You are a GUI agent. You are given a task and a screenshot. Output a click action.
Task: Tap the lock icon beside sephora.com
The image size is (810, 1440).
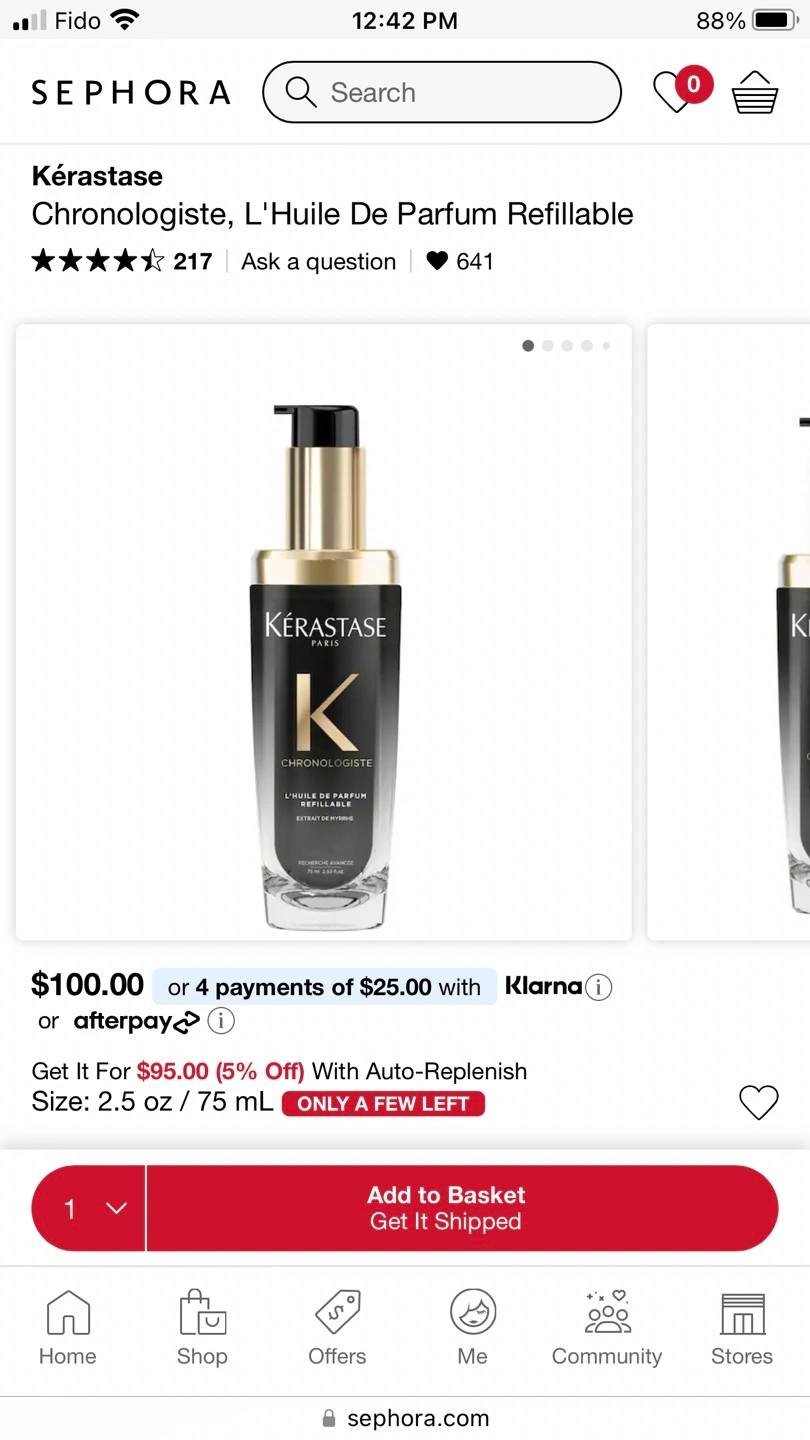[x=328, y=1419]
